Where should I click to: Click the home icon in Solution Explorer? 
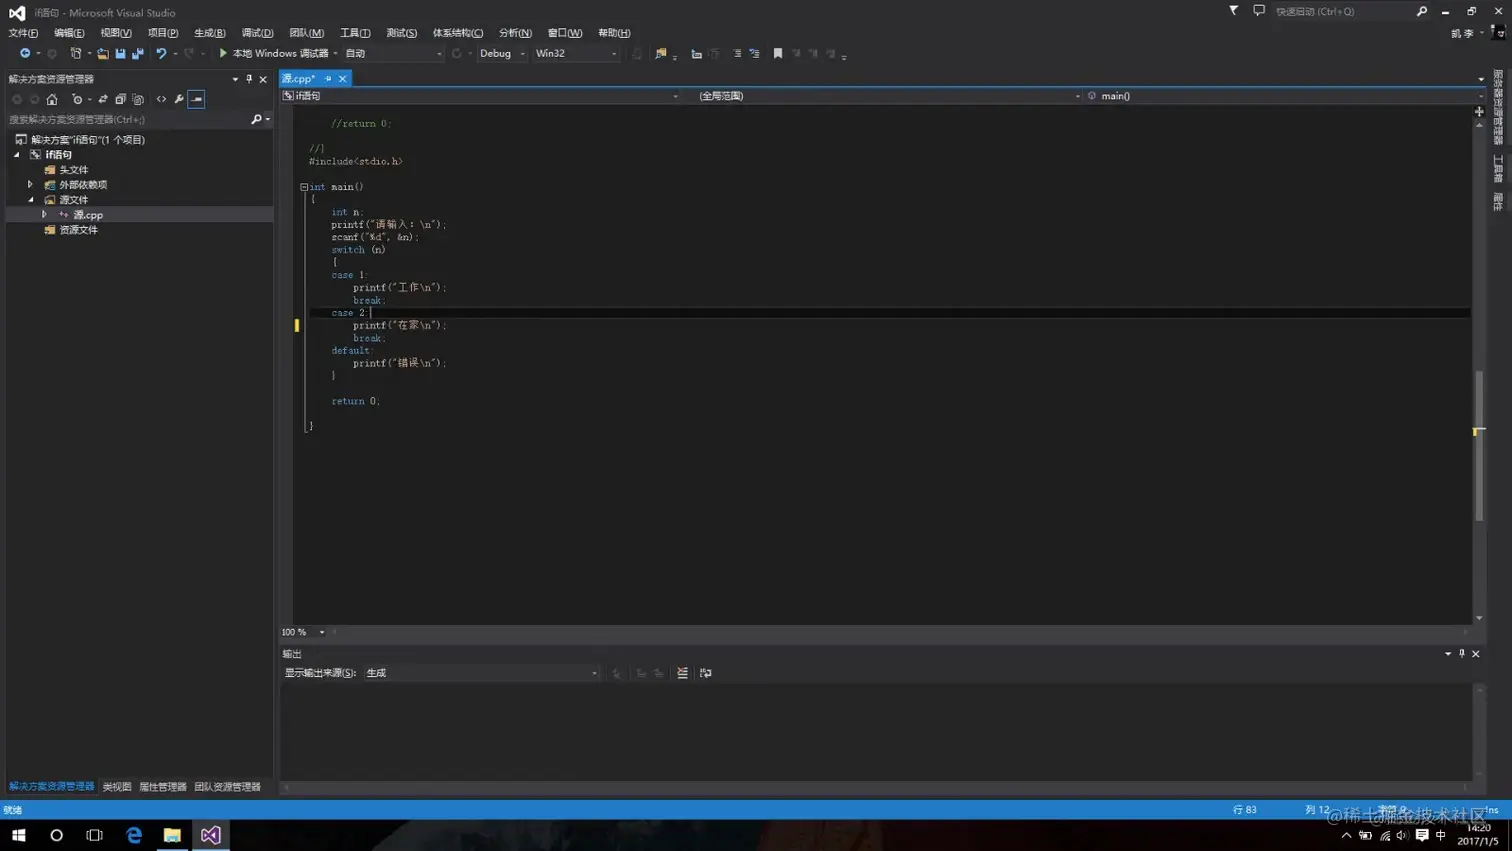click(x=52, y=99)
